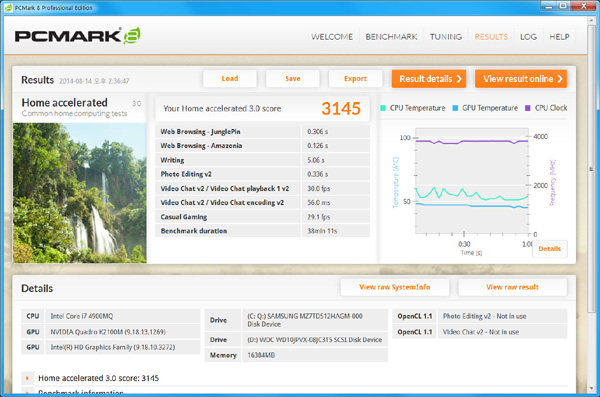
Task: Click the CPU Clock legend square
Action: [528, 108]
